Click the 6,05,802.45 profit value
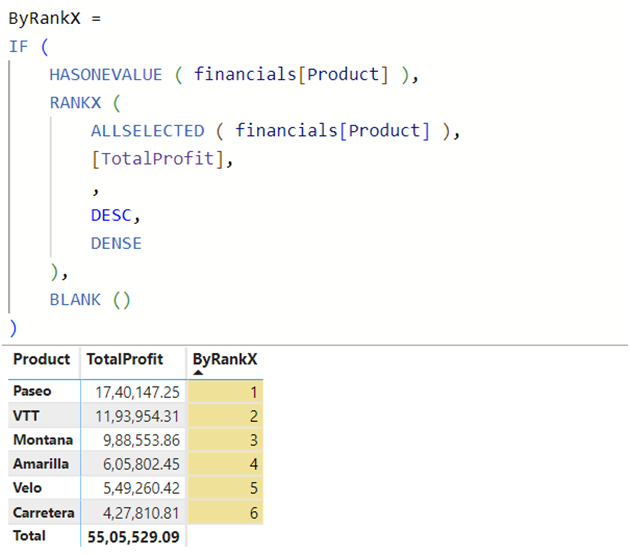Screen dimensions: 630x555 pos(141,465)
